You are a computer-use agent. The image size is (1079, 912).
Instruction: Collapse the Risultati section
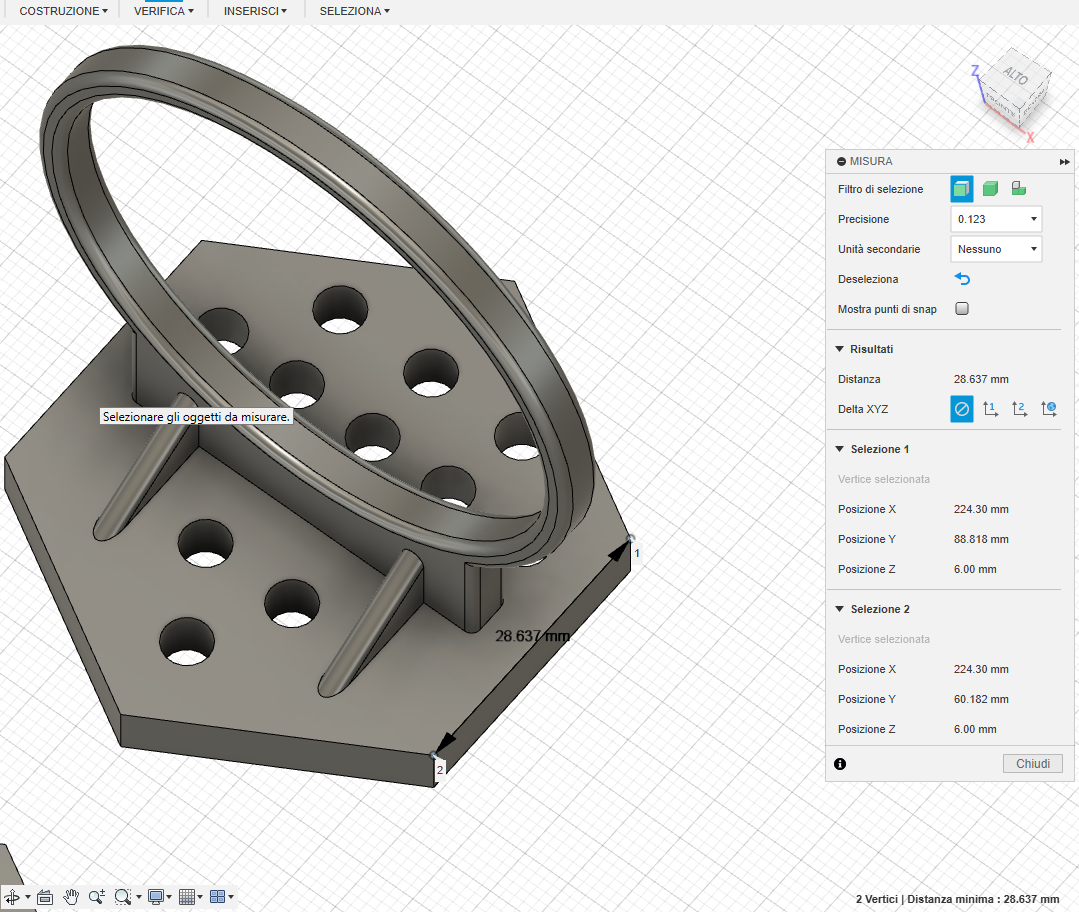pyautogui.click(x=839, y=348)
